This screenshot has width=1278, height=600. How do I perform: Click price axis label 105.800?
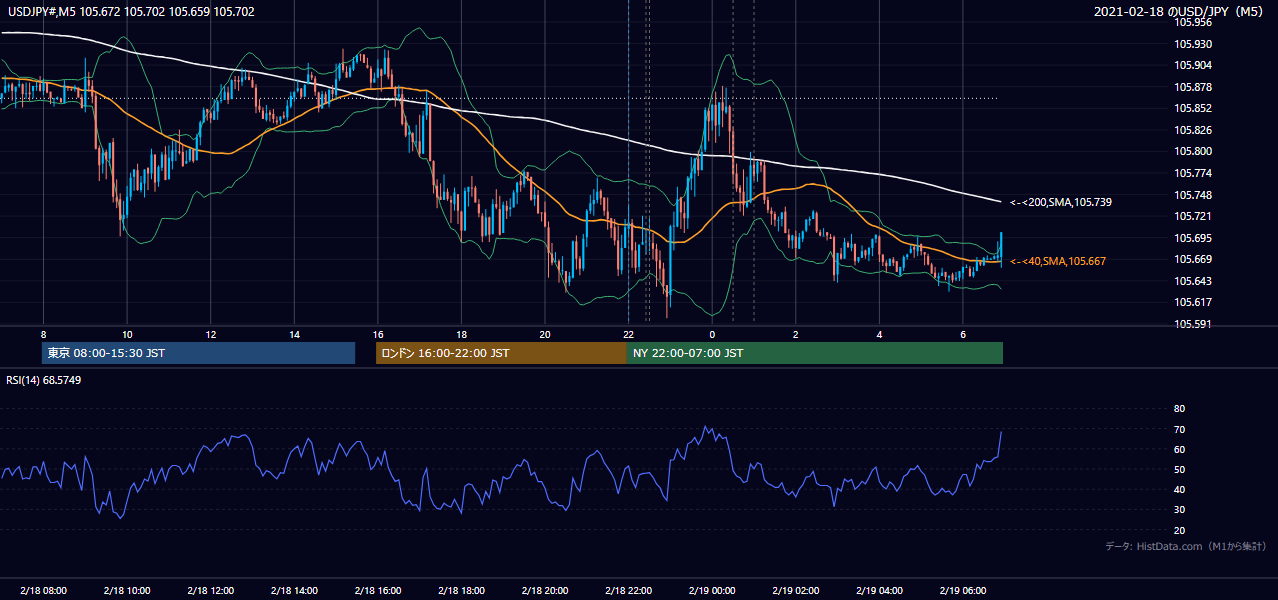point(1193,151)
